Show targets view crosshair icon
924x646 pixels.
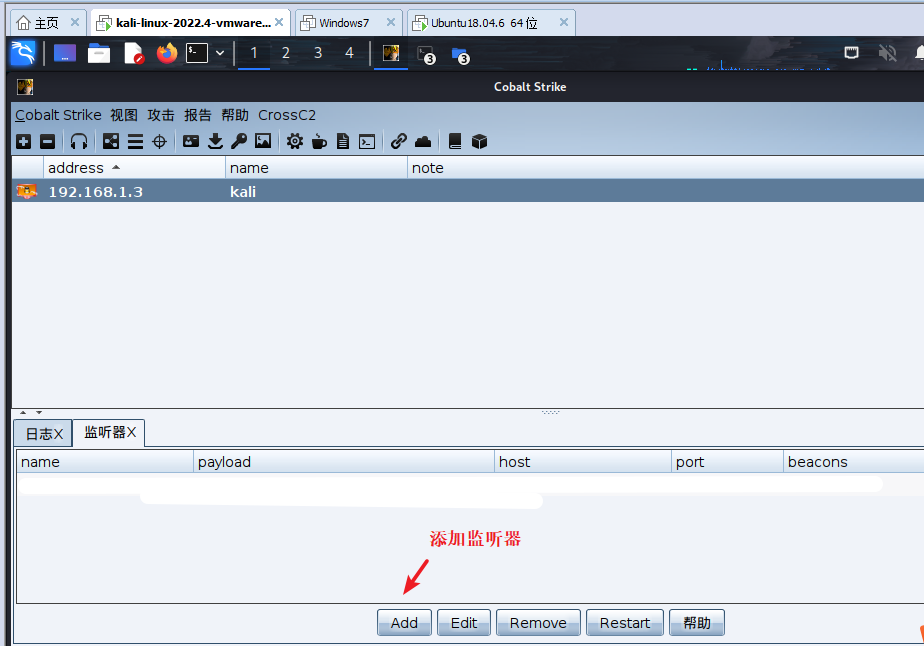click(x=160, y=141)
